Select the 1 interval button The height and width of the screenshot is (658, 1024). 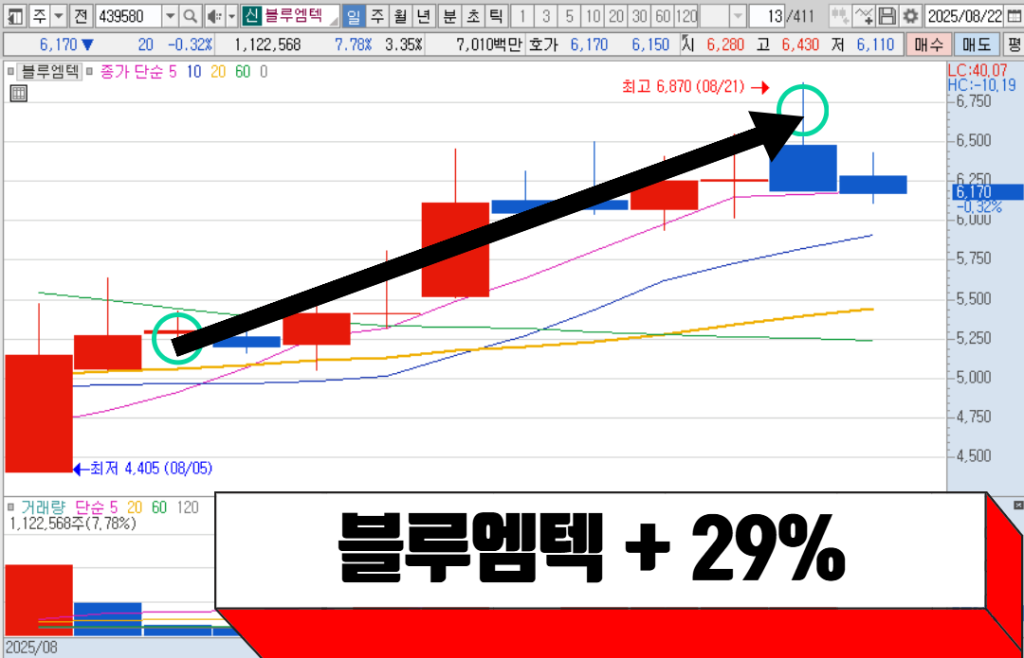[522, 15]
